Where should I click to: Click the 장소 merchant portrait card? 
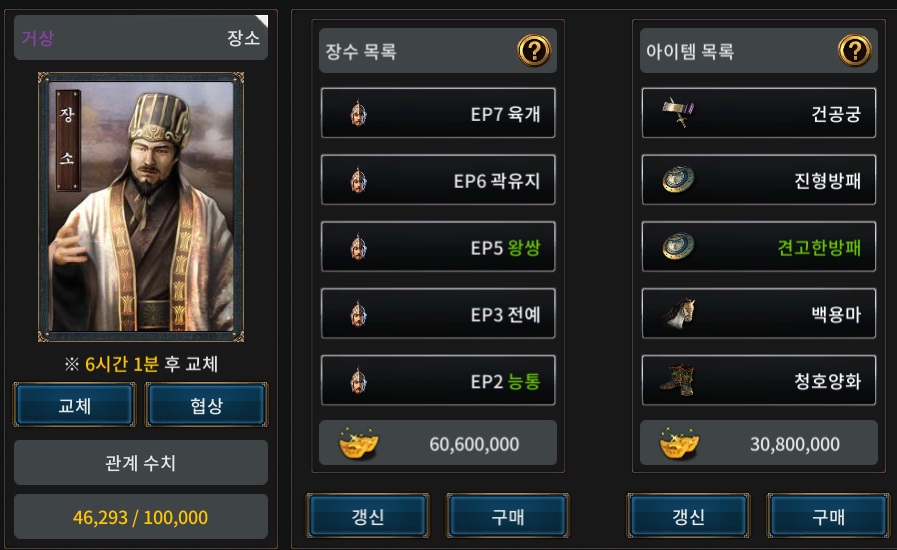[x=141, y=207]
